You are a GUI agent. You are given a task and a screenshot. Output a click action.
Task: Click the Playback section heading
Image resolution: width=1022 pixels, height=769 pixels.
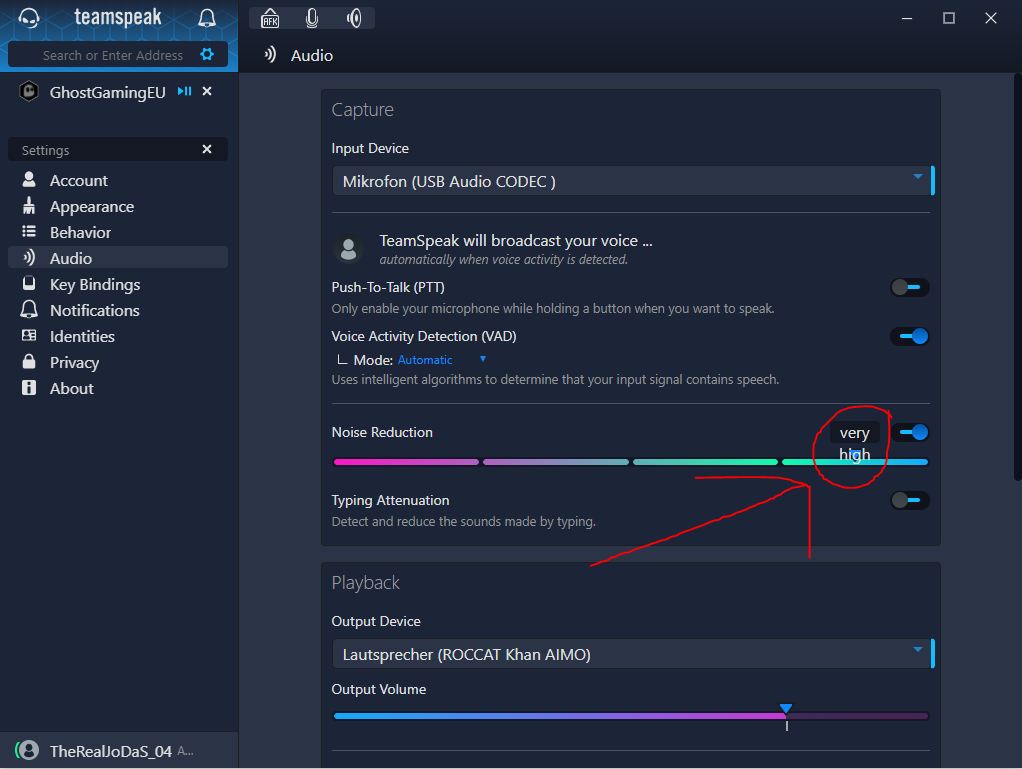tap(366, 583)
